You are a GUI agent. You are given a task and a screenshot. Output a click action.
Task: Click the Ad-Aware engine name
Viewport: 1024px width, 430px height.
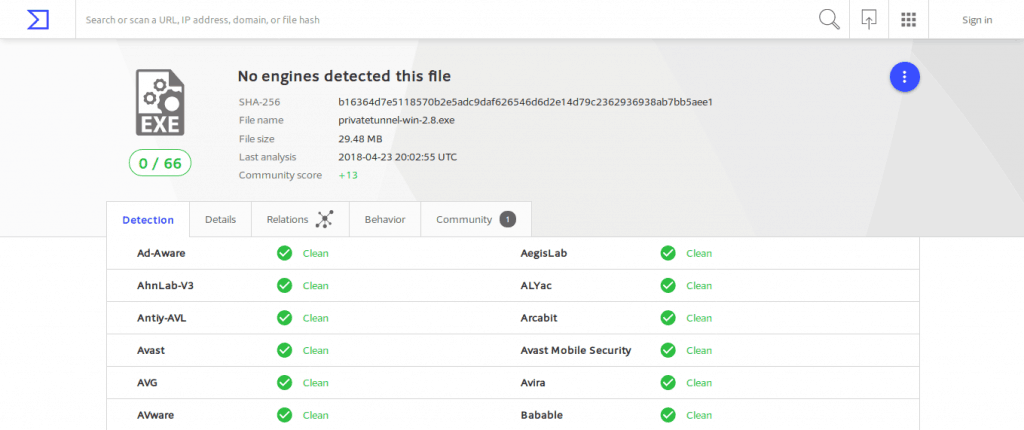tap(161, 253)
